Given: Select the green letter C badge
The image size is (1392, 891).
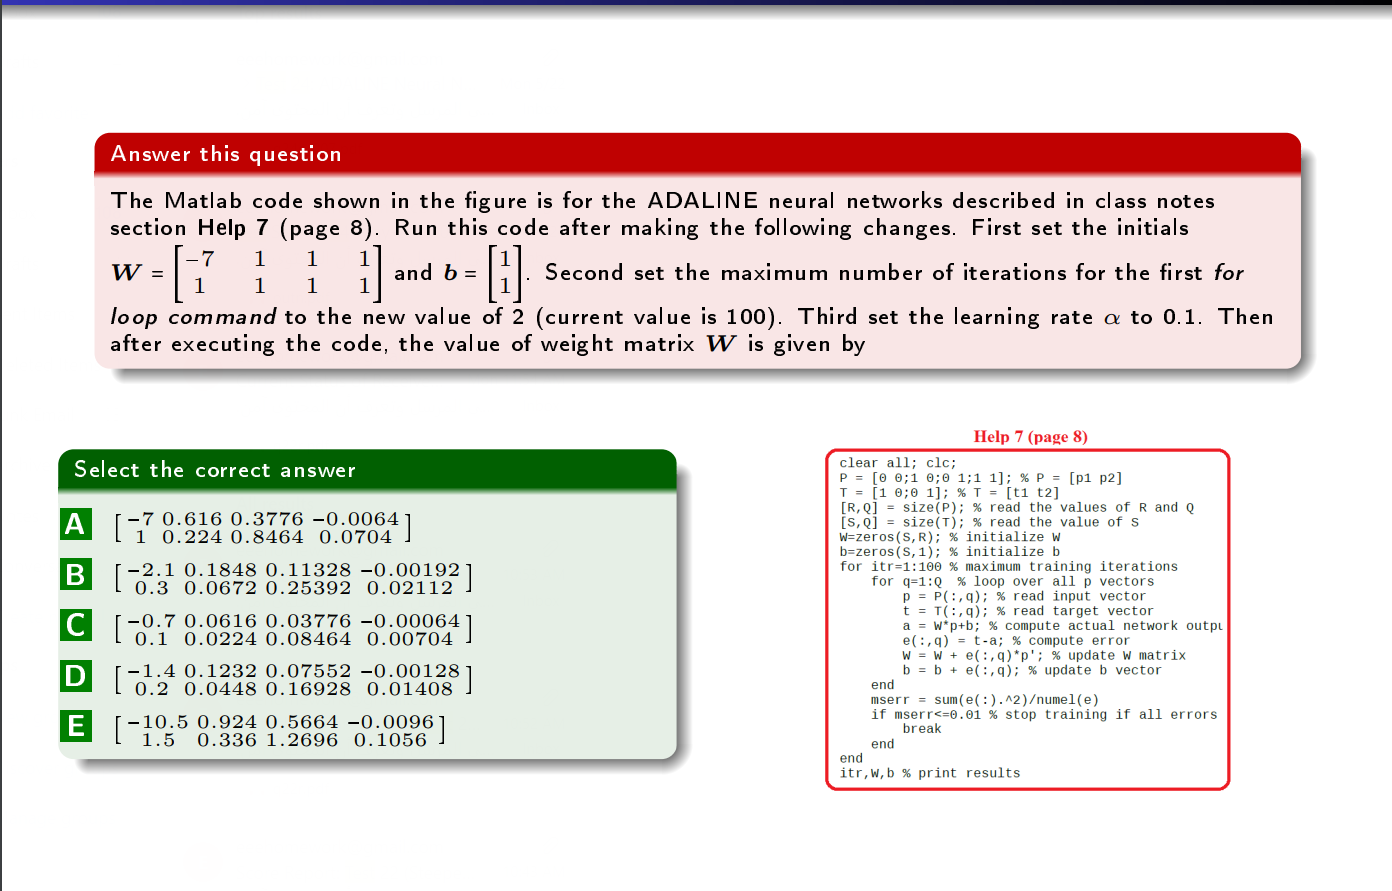Looking at the screenshot, I should [75, 628].
